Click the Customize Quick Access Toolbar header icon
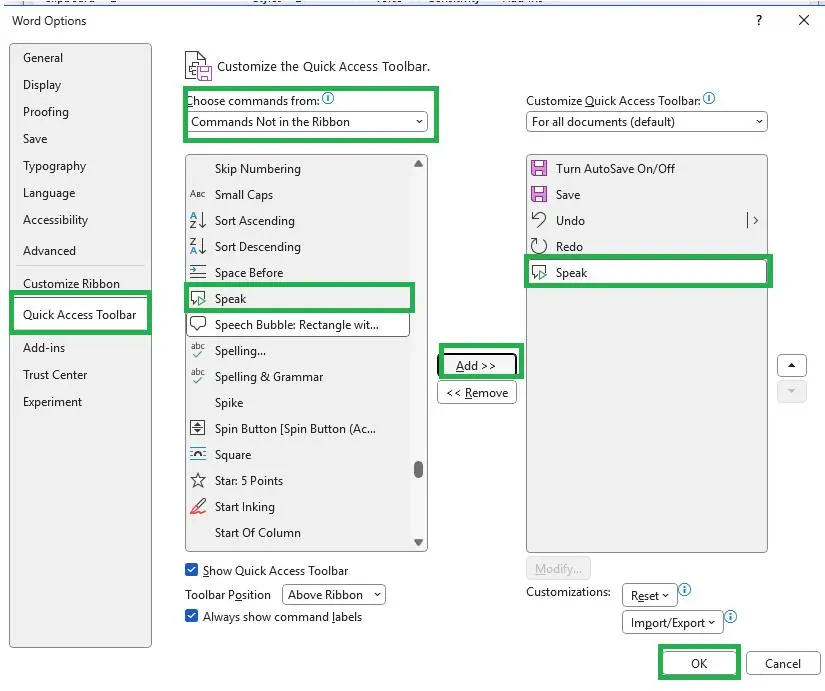This screenshot has width=825, height=691. coord(198,66)
